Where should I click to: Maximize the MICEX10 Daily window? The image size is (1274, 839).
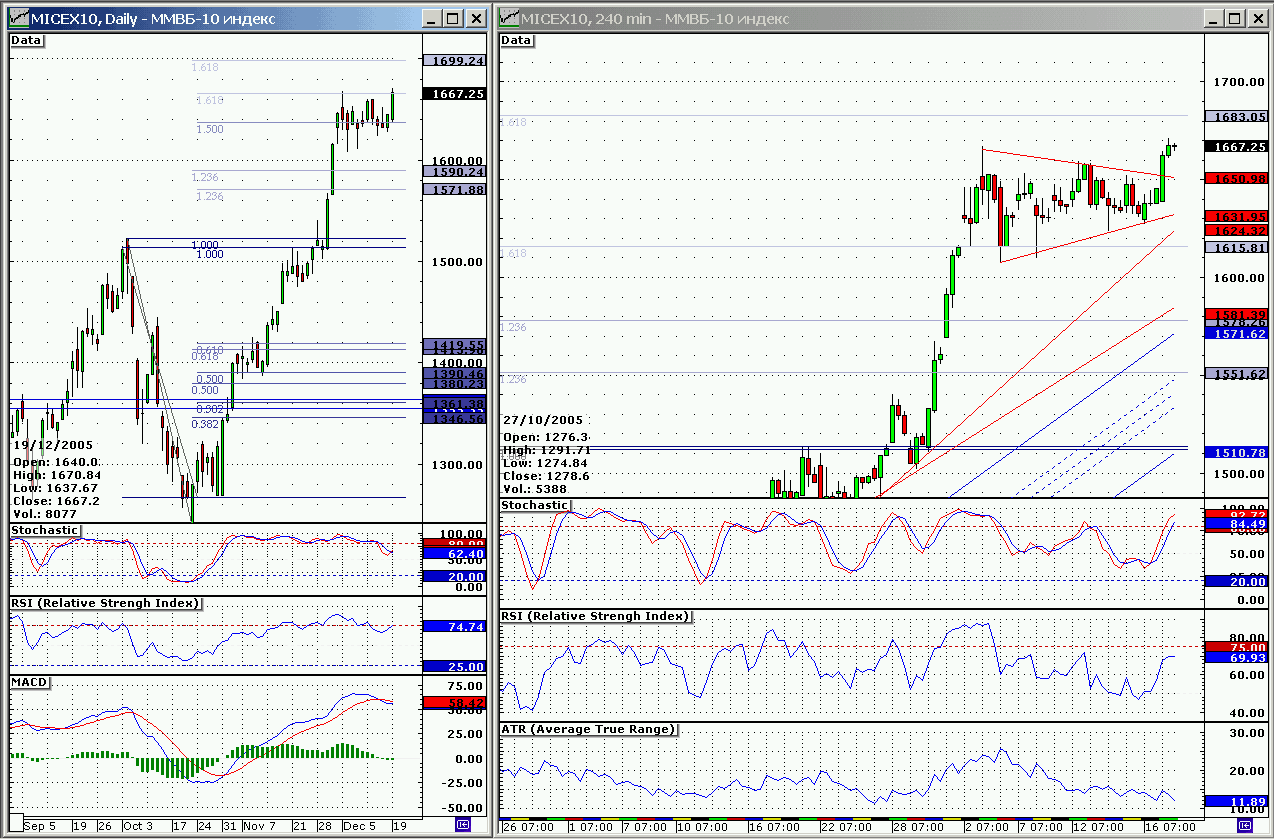point(451,18)
